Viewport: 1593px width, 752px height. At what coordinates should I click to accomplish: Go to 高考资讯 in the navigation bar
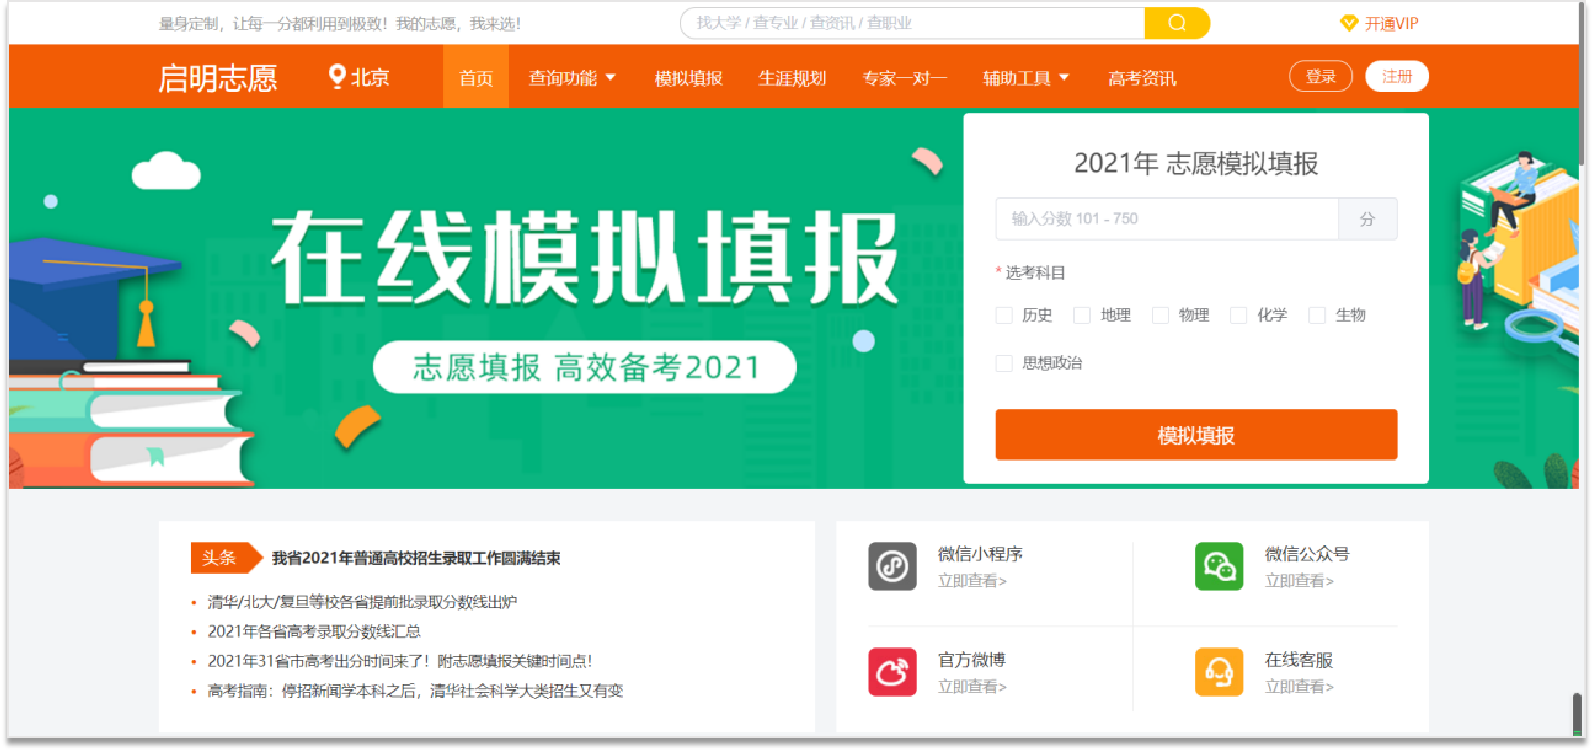(x=1142, y=78)
